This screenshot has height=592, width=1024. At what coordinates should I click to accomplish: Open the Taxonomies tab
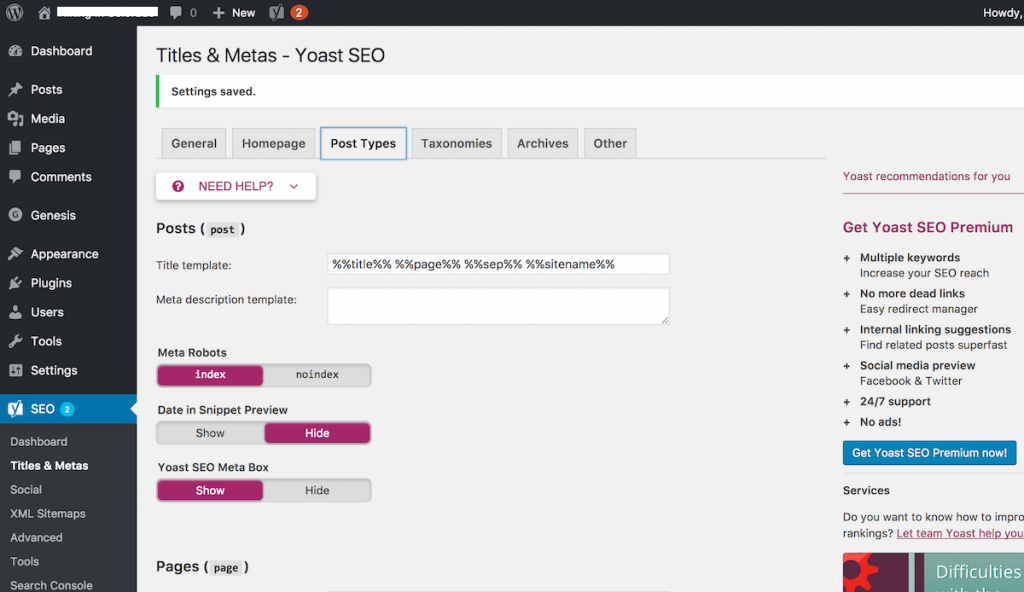pos(456,144)
